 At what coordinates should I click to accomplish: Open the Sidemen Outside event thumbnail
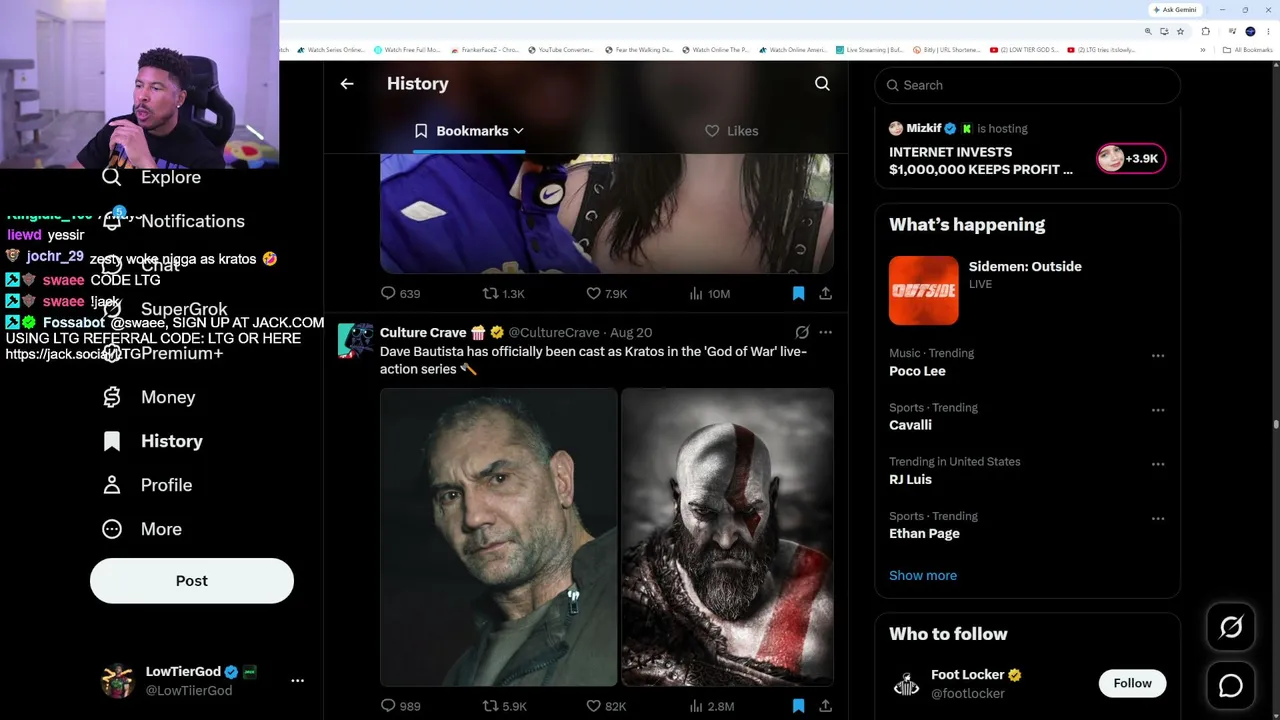pyautogui.click(x=923, y=291)
